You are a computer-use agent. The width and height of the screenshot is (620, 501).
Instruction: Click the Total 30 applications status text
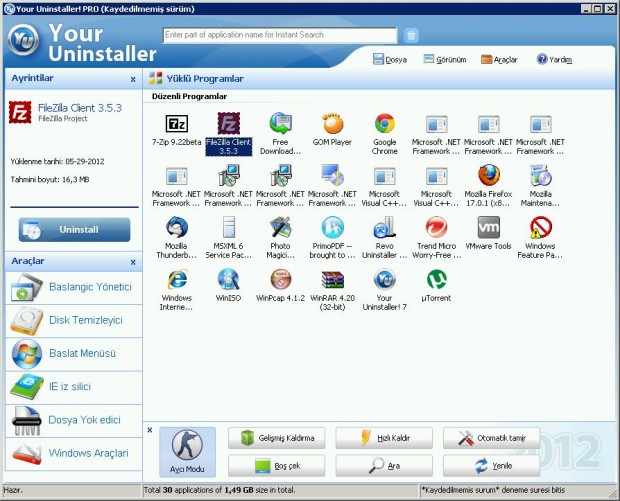click(x=219, y=490)
